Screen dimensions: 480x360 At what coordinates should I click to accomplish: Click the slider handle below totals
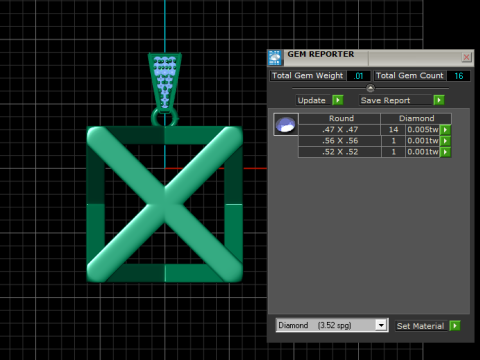(370, 88)
